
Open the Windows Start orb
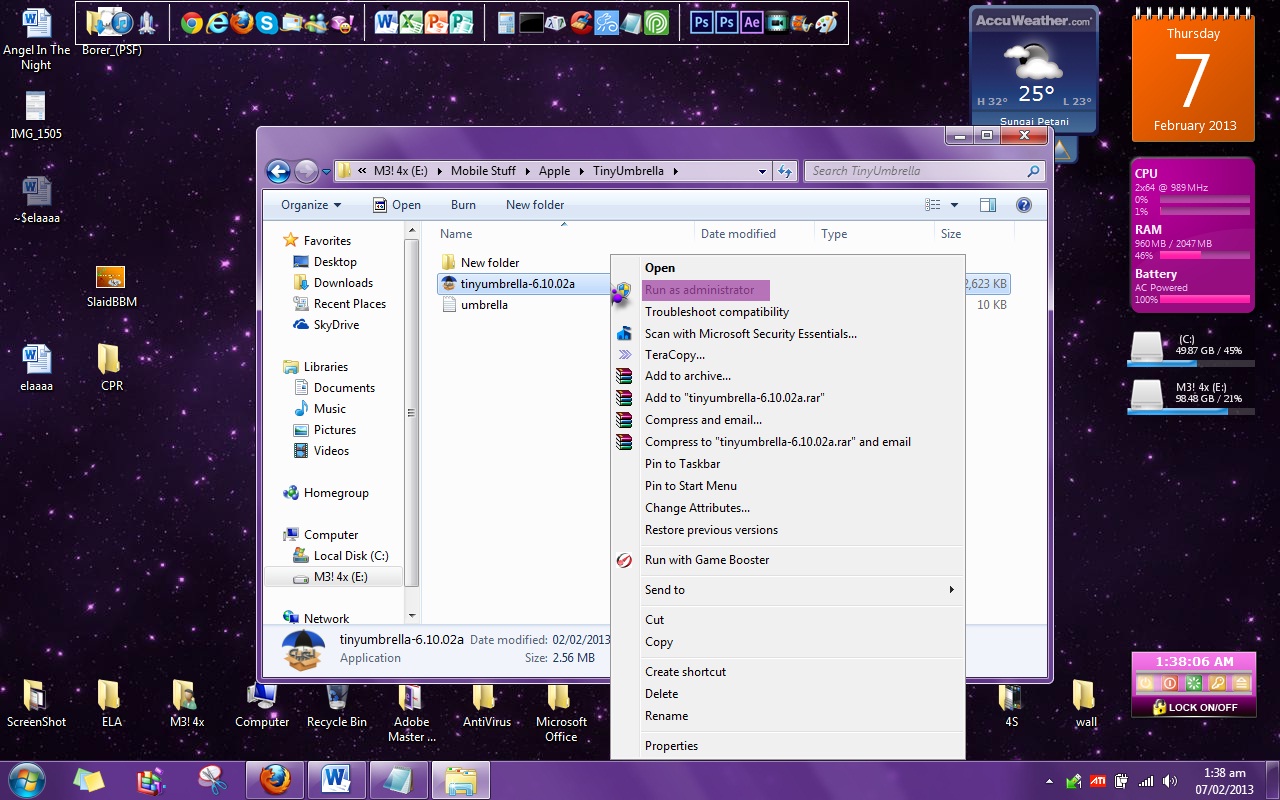point(26,779)
